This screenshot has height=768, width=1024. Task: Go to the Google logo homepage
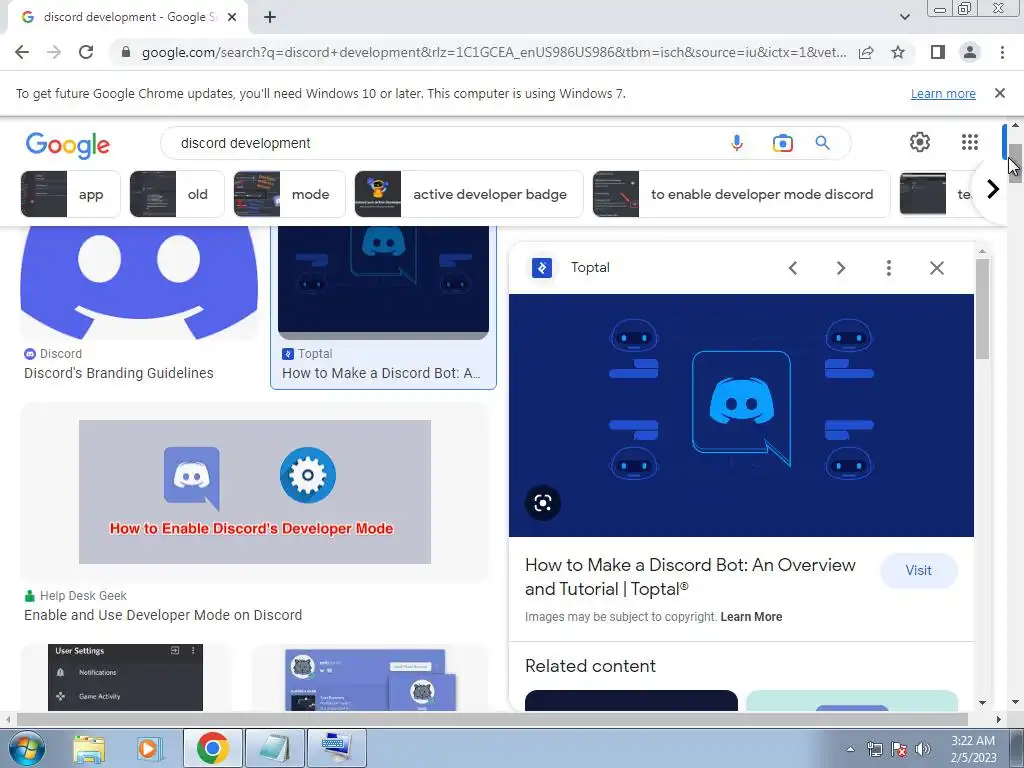pyautogui.click(x=68, y=145)
